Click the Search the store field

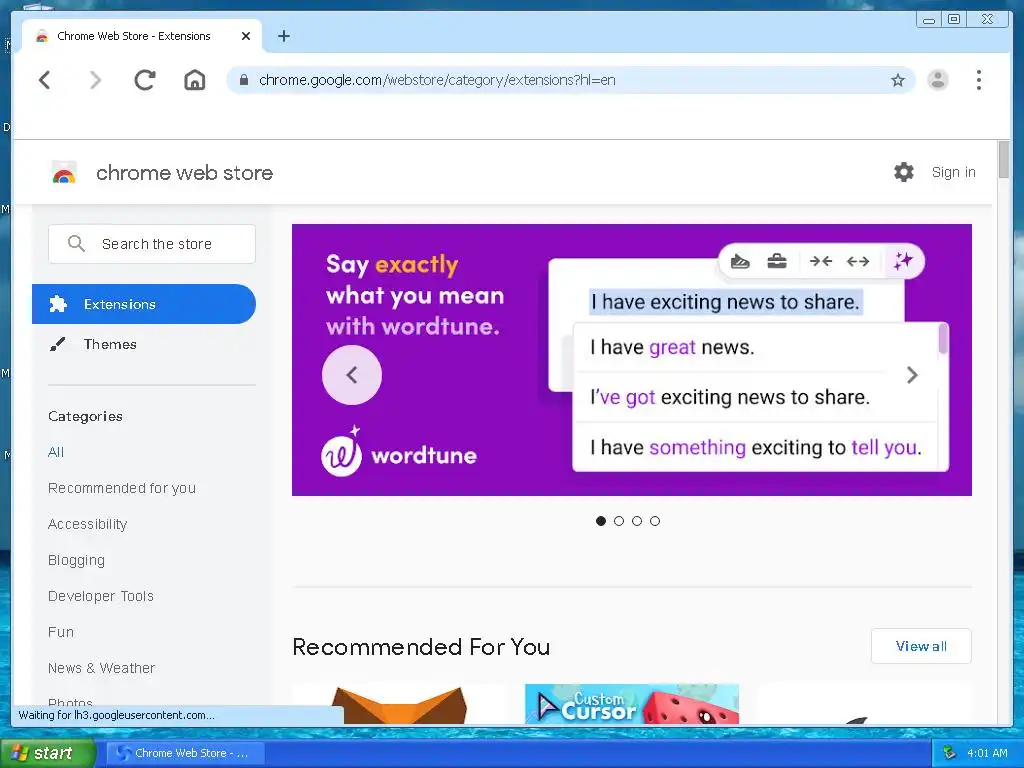click(x=152, y=244)
